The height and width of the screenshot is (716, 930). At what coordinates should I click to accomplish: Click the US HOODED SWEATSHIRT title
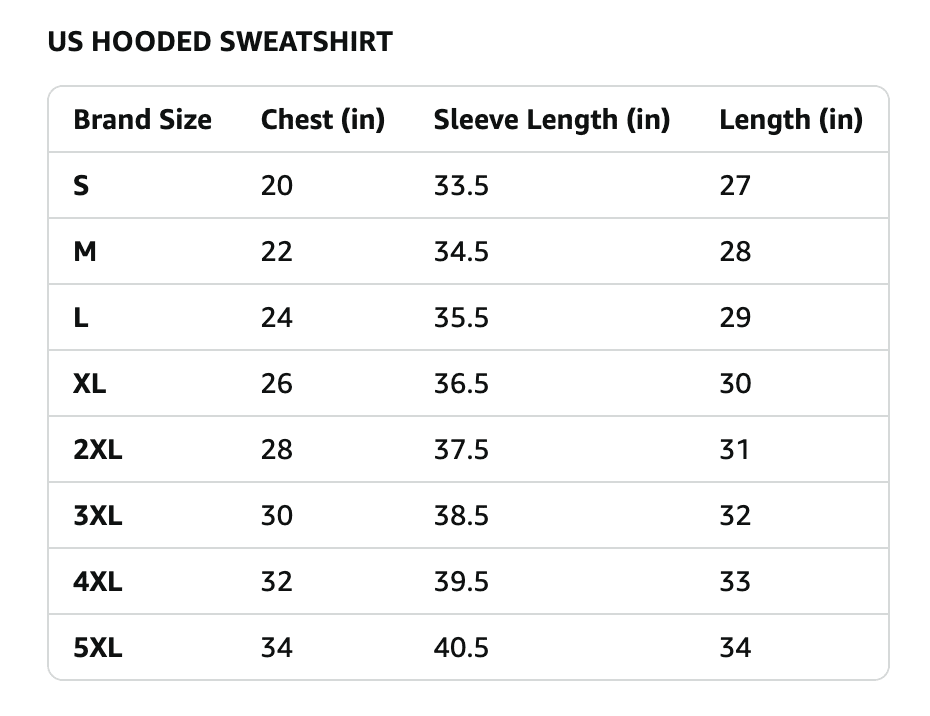pyautogui.click(x=220, y=43)
